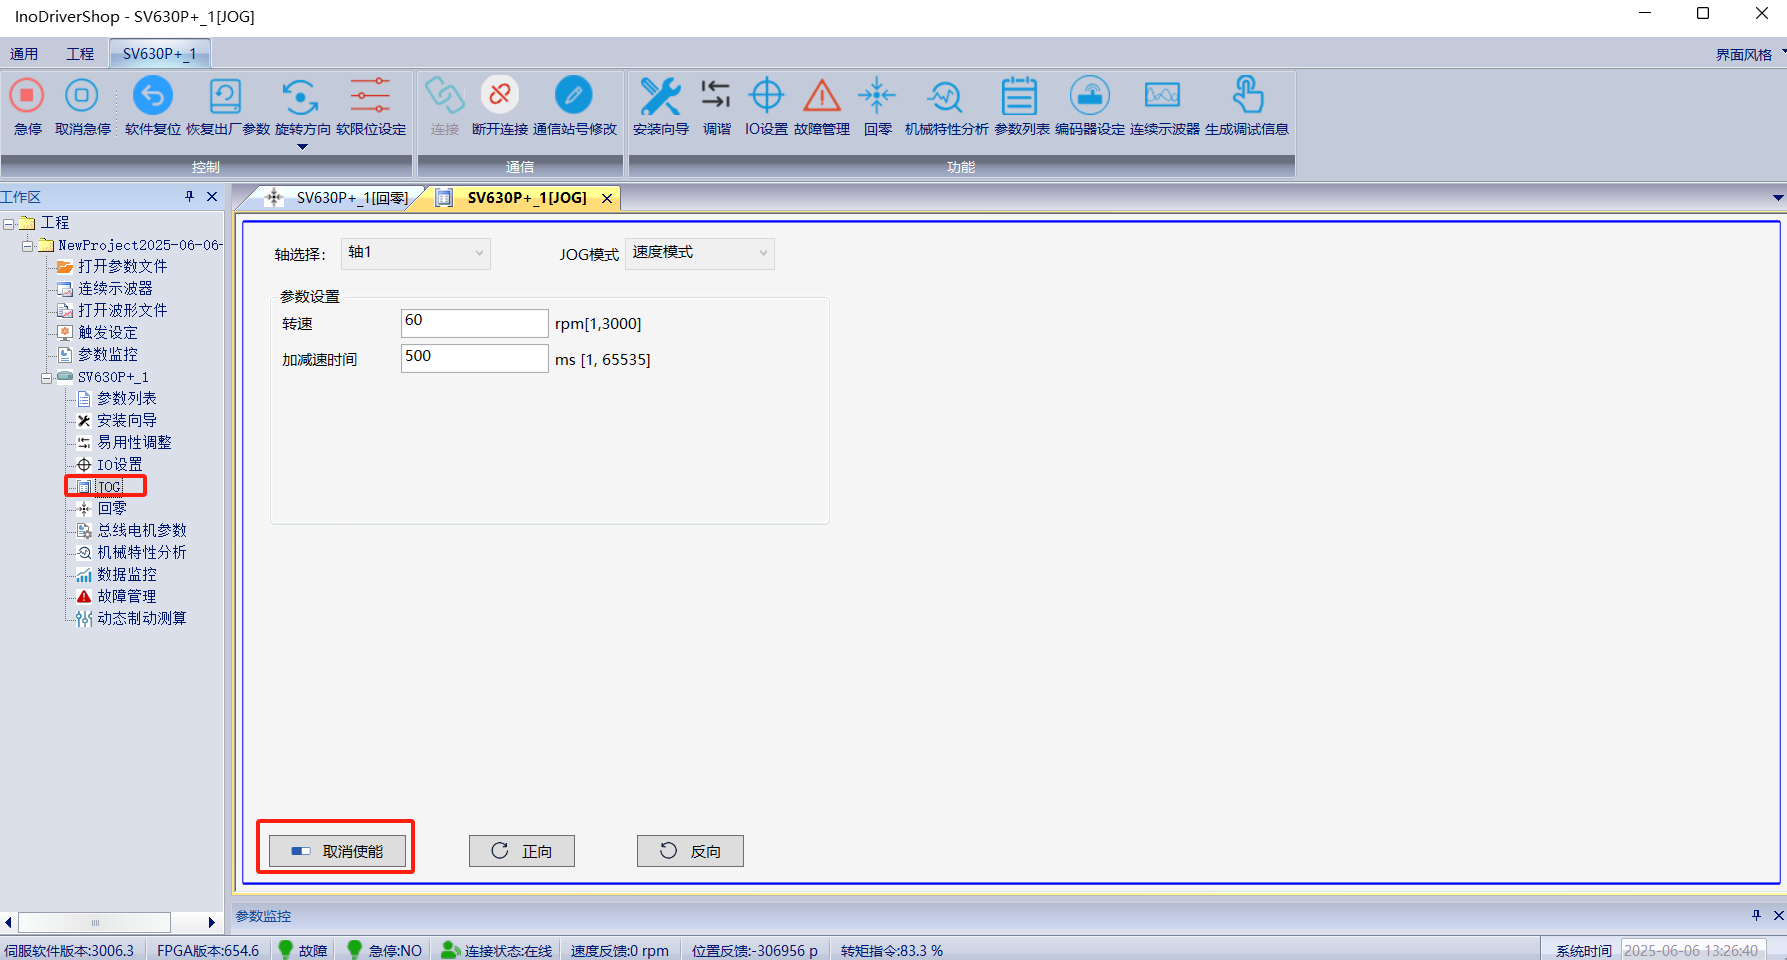Pin the 工作区 workspace panel
The height and width of the screenshot is (960, 1787).
[x=189, y=197]
